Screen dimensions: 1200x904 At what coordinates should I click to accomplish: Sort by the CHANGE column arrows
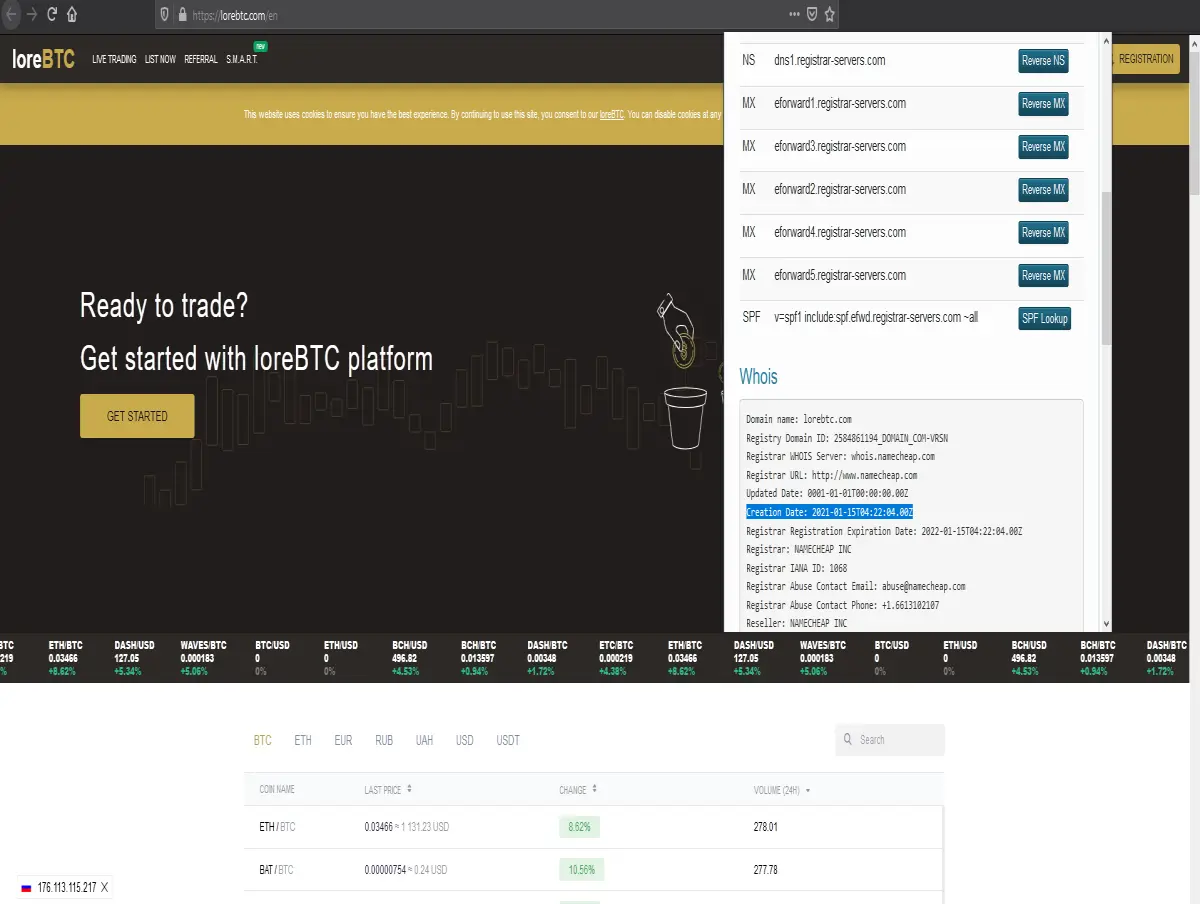[x=594, y=789]
